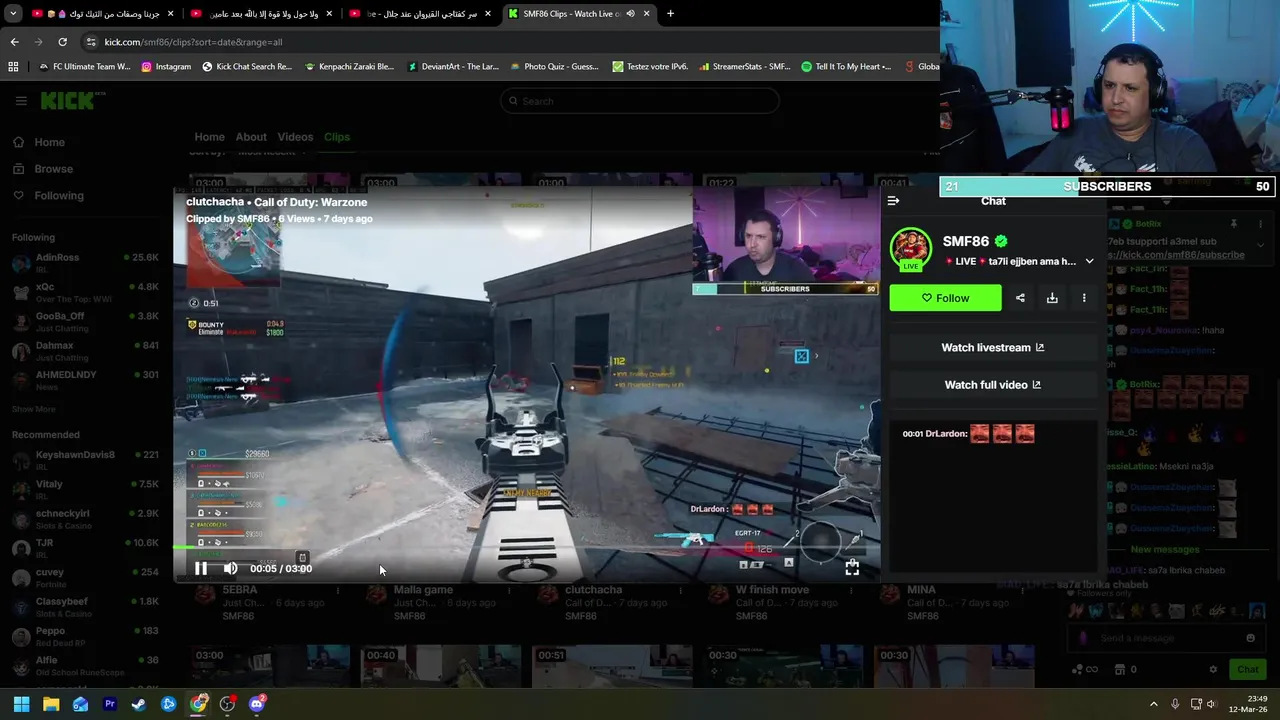Focus the Kick Search field

coord(640,101)
